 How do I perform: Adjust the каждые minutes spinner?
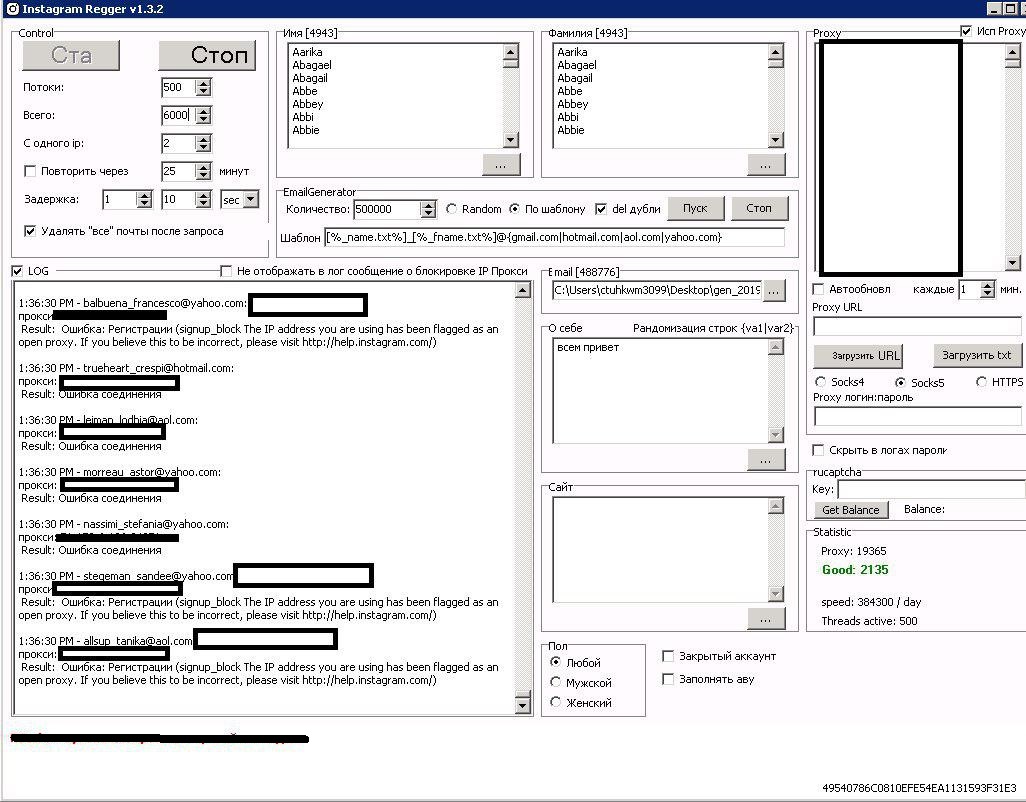(x=987, y=289)
